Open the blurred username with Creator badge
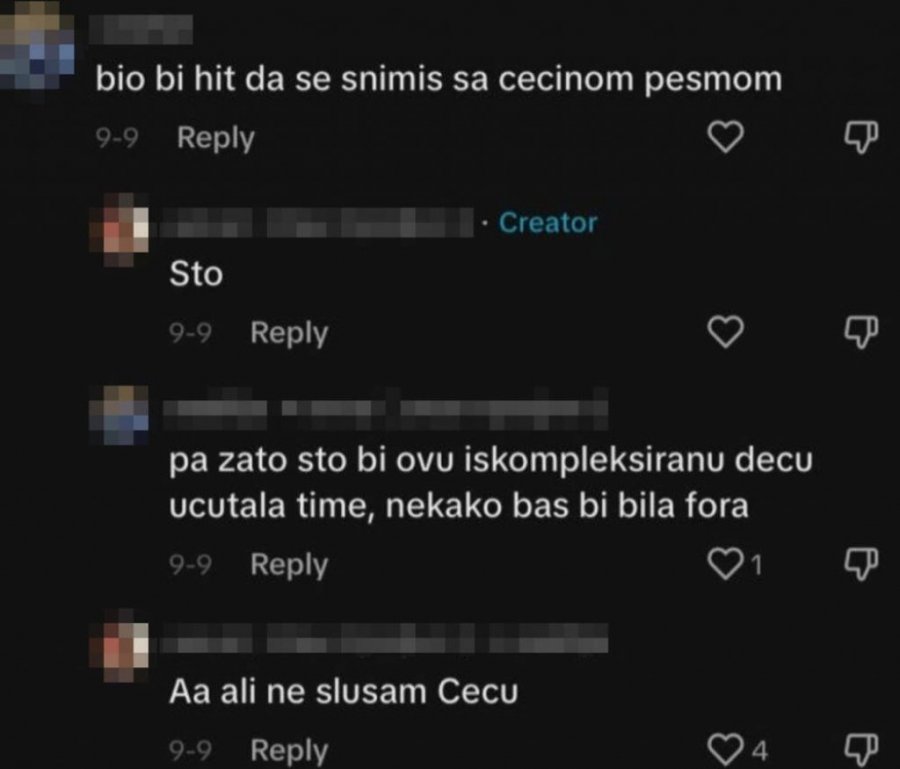 (317, 223)
